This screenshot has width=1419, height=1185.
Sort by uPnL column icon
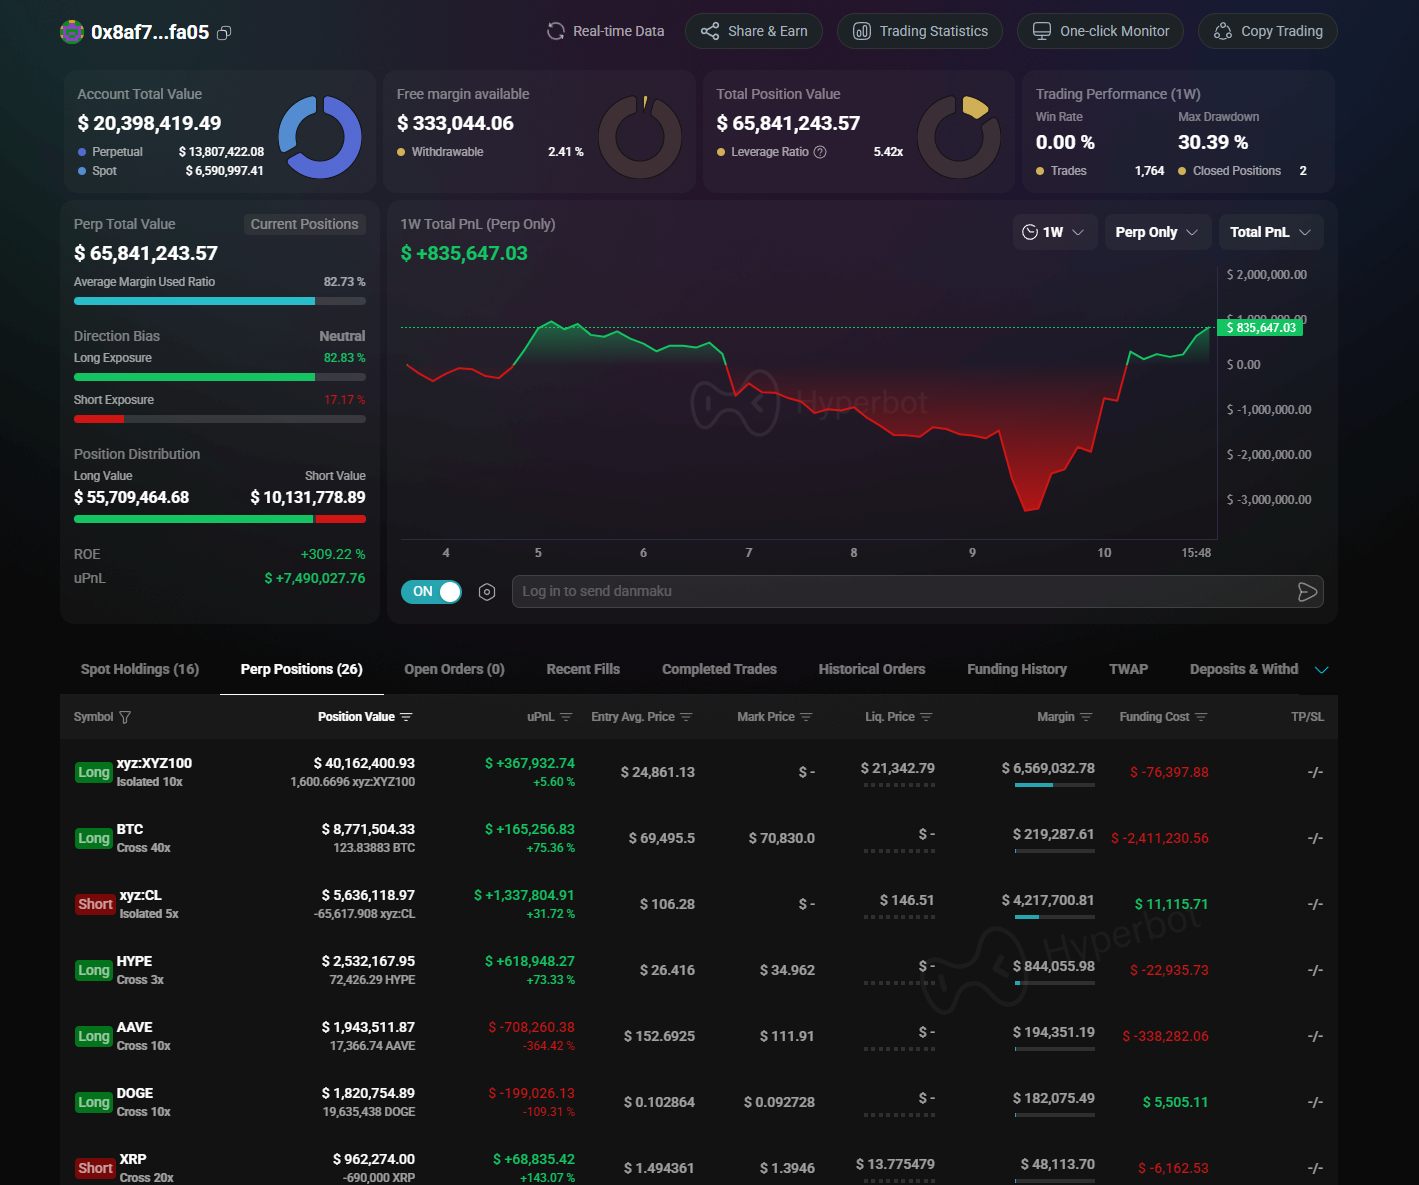click(x=566, y=717)
